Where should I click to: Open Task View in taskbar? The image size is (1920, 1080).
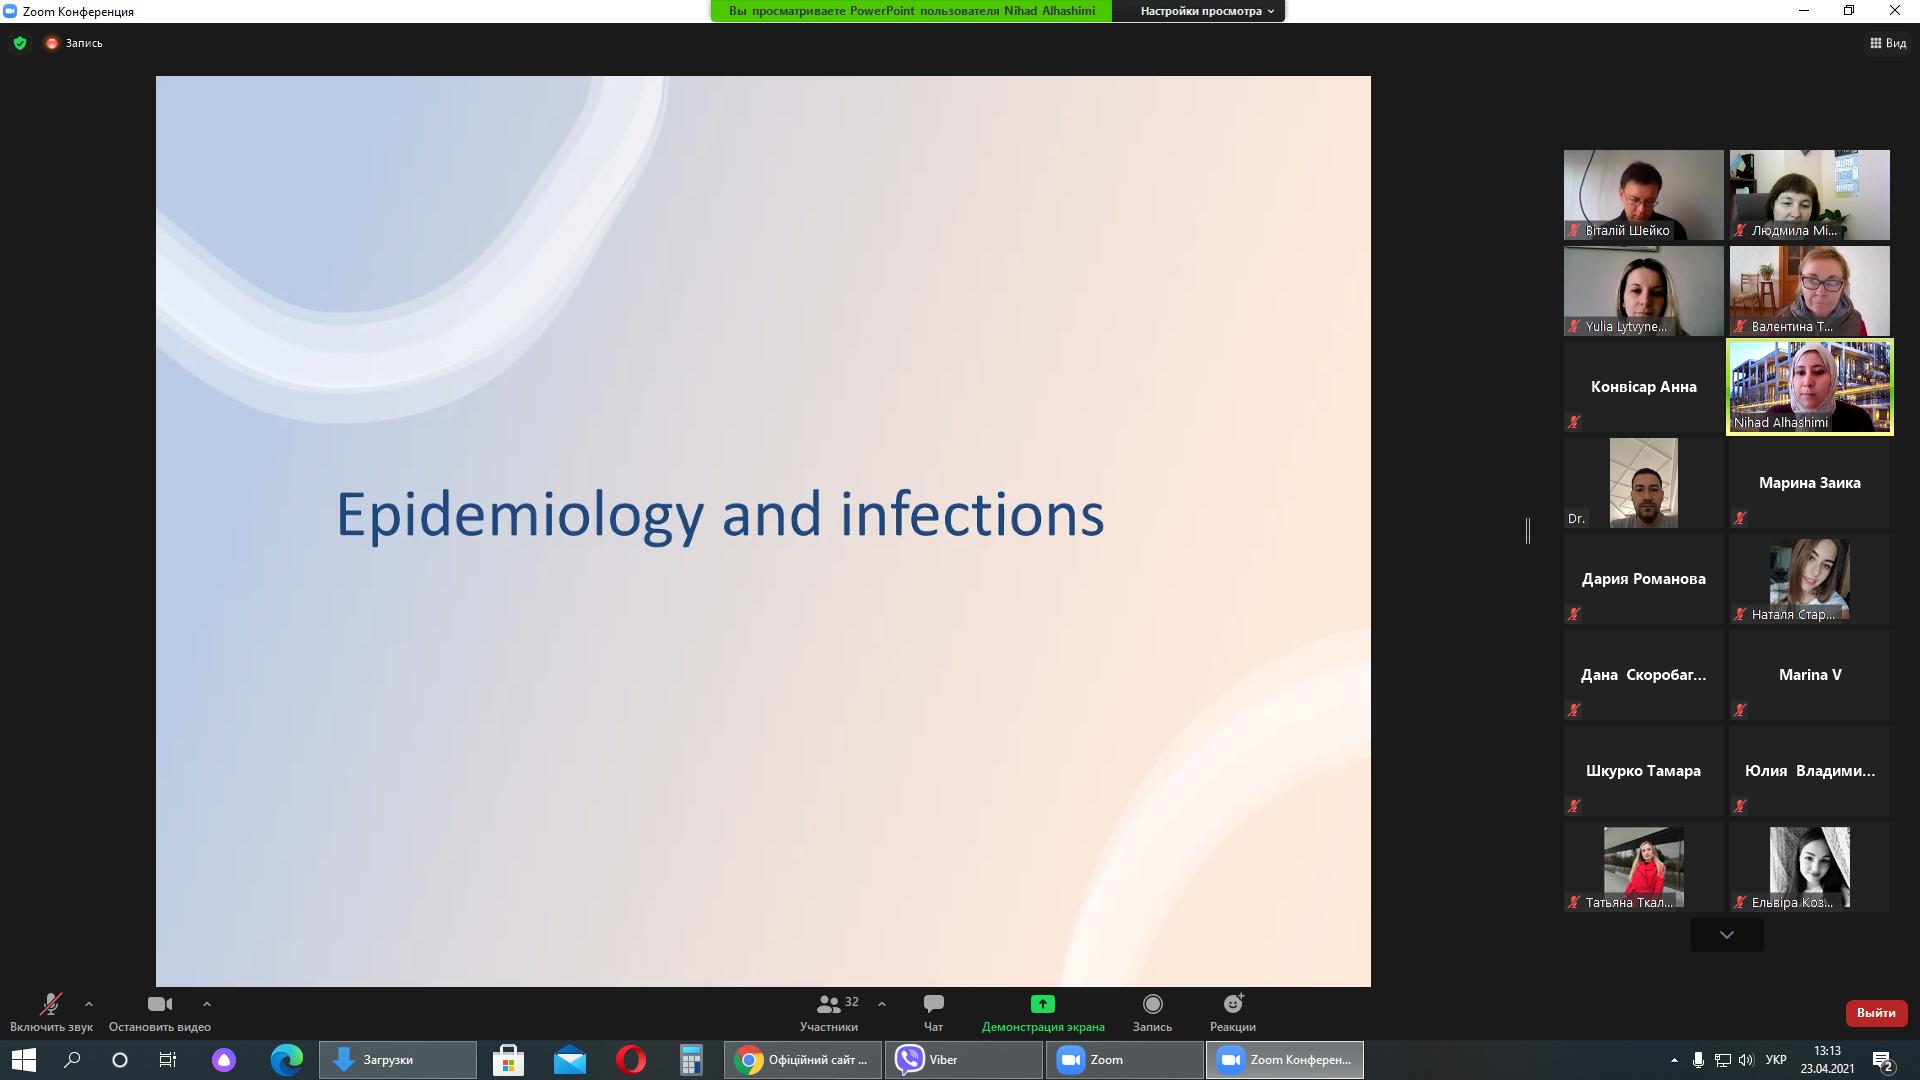click(168, 1060)
